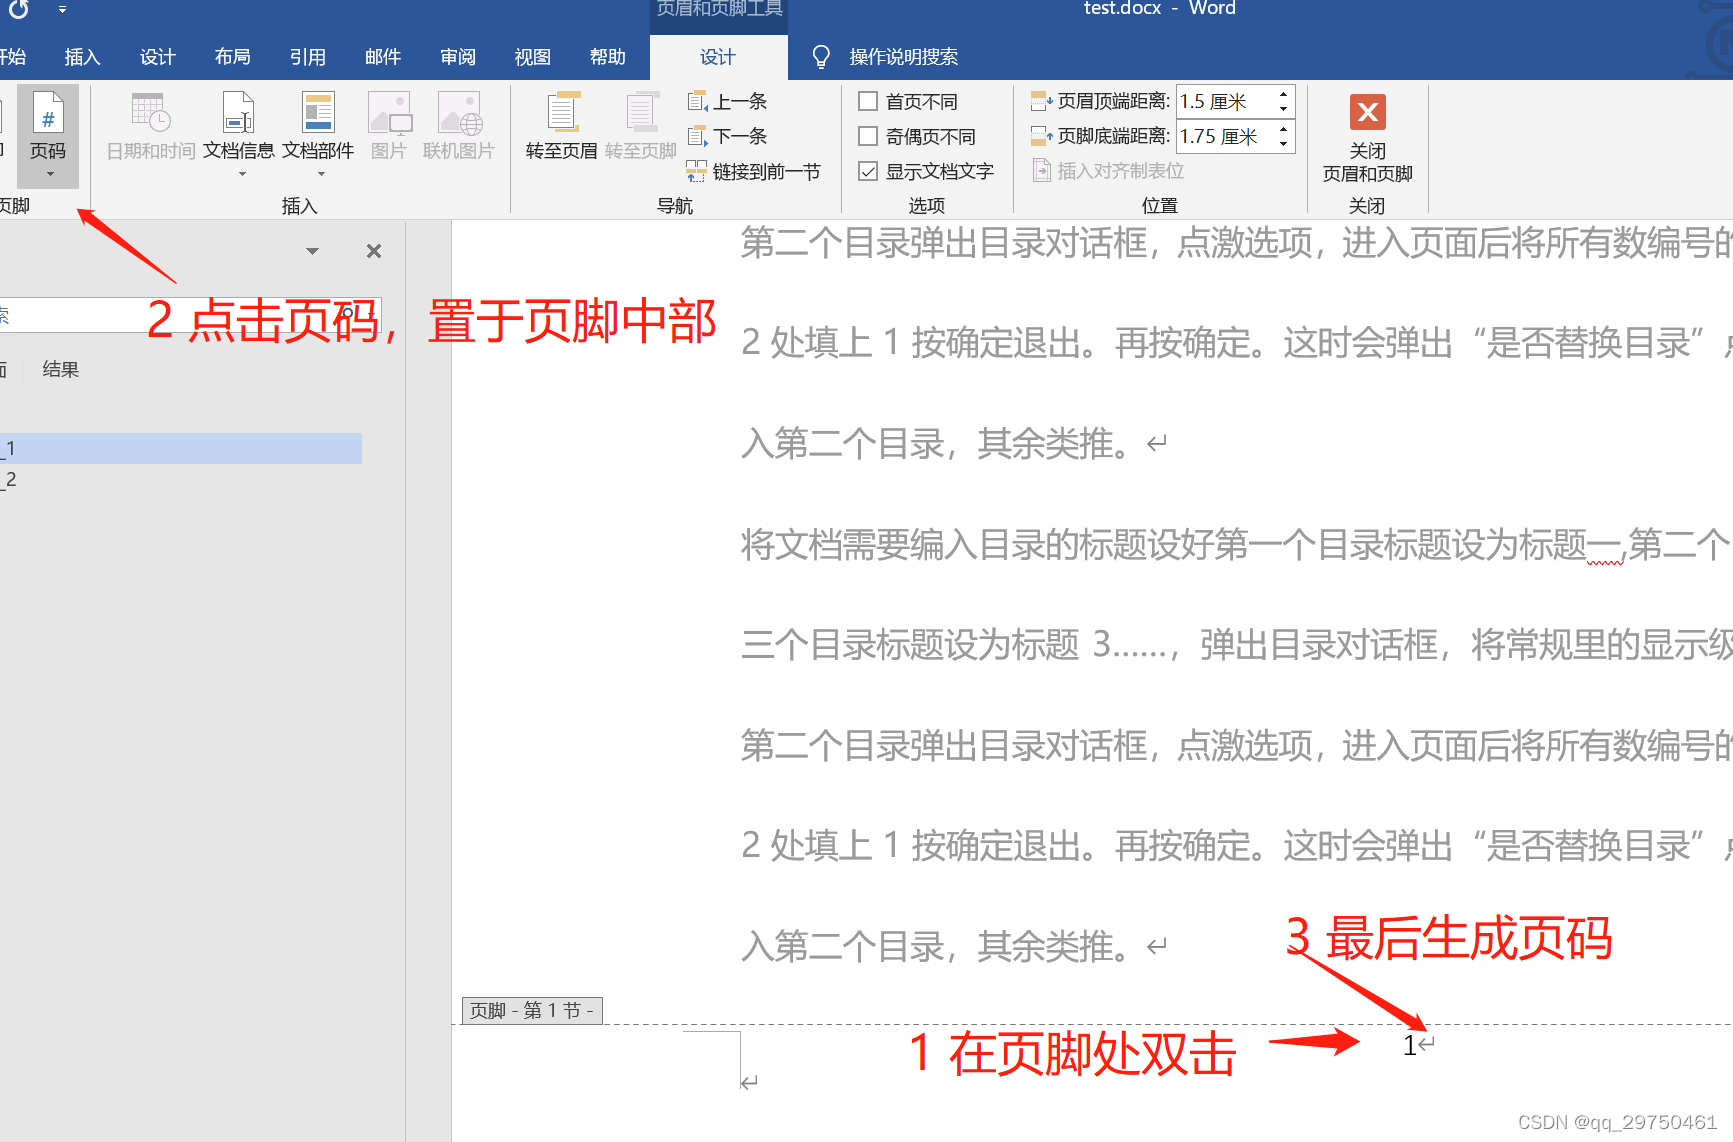The width and height of the screenshot is (1733, 1142).
Task: Click the 页脚 - 第 1 节 label
Action: point(532,1010)
